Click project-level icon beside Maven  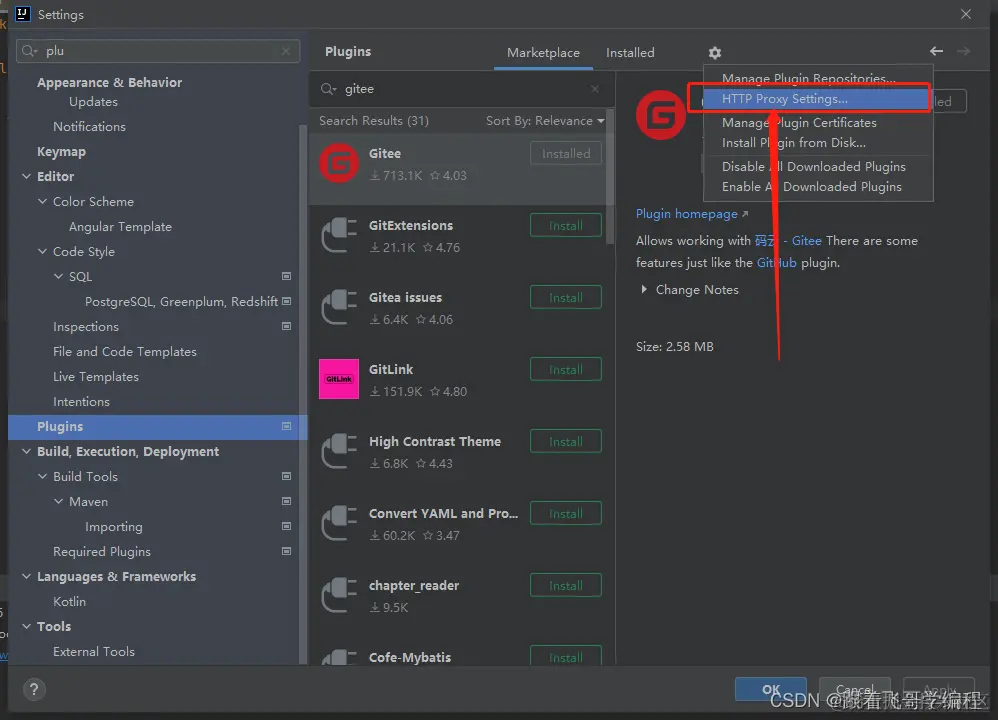[x=286, y=501]
